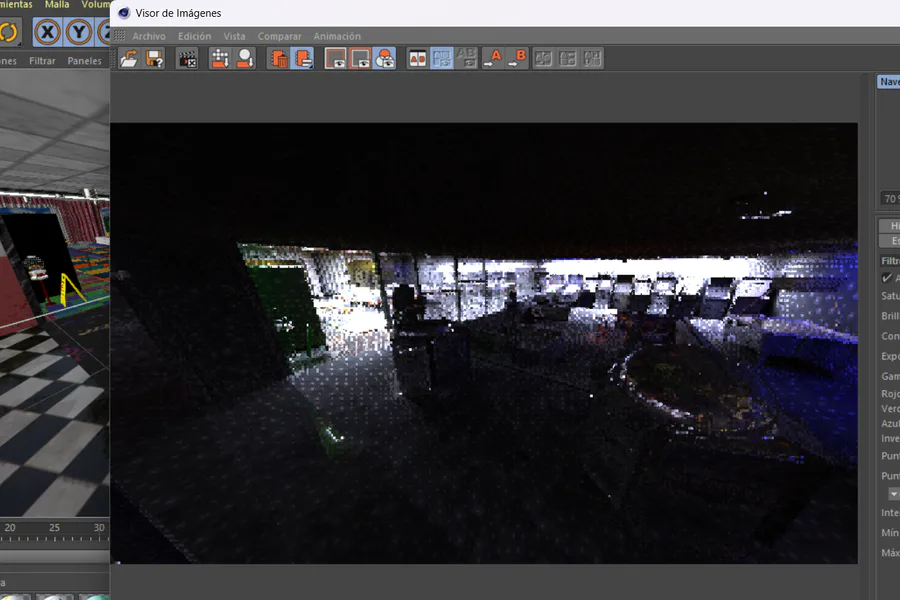Open the Archivo menu in Visor

click(149, 36)
